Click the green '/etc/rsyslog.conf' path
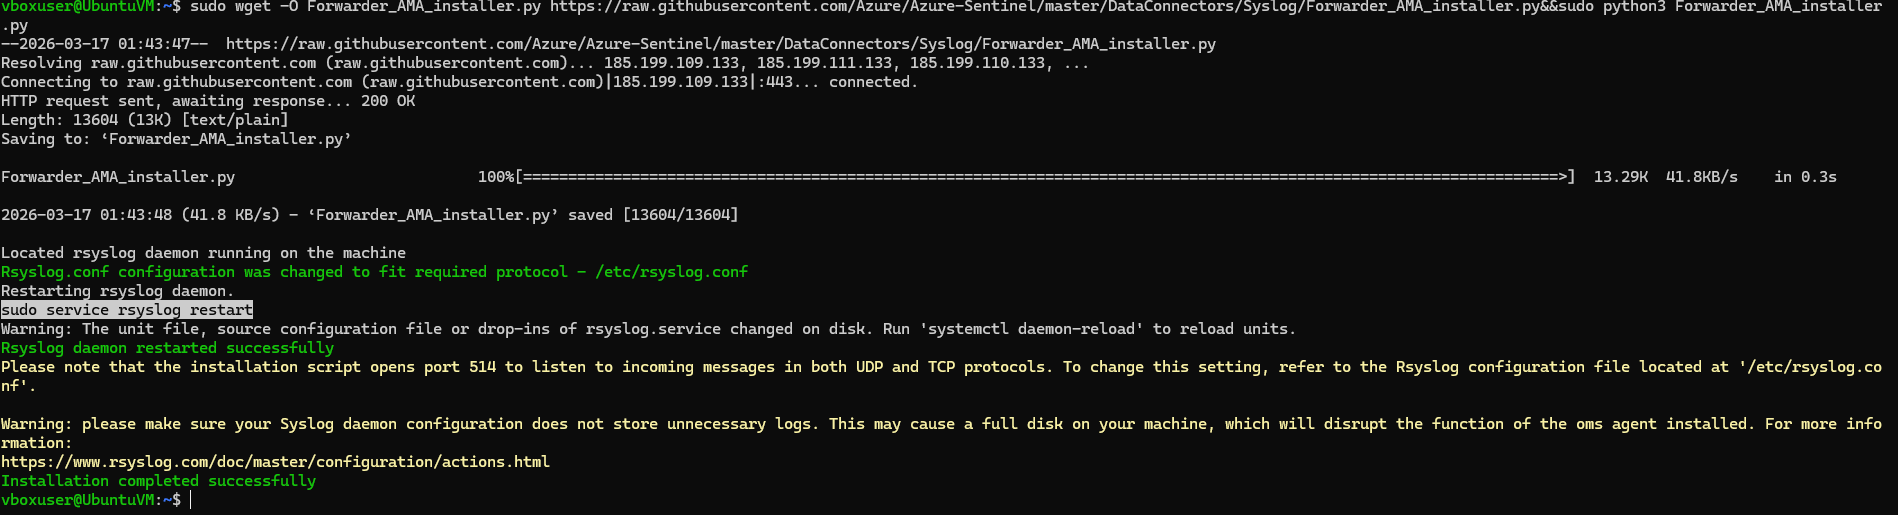The image size is (1898, 515). point(671,272)
